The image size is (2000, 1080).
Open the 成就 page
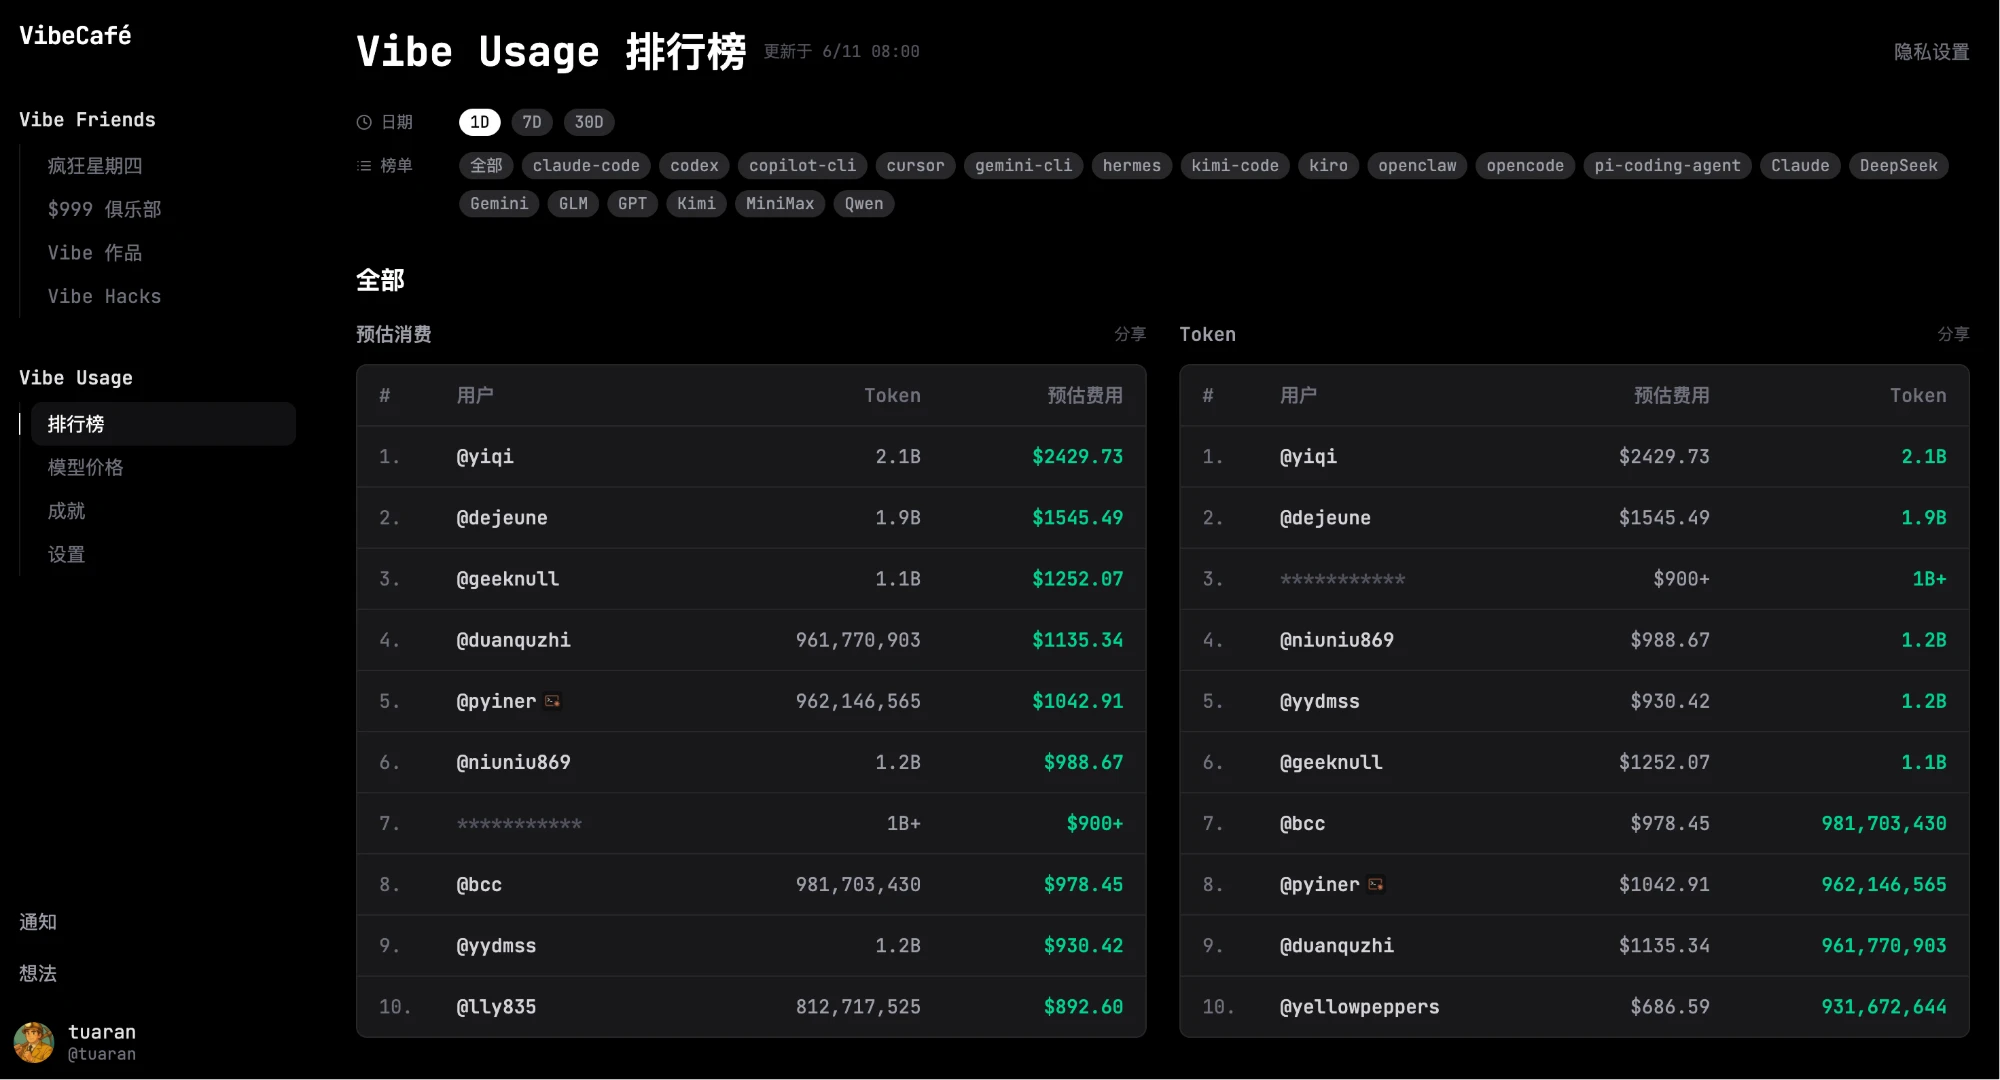tap(66, 511)
